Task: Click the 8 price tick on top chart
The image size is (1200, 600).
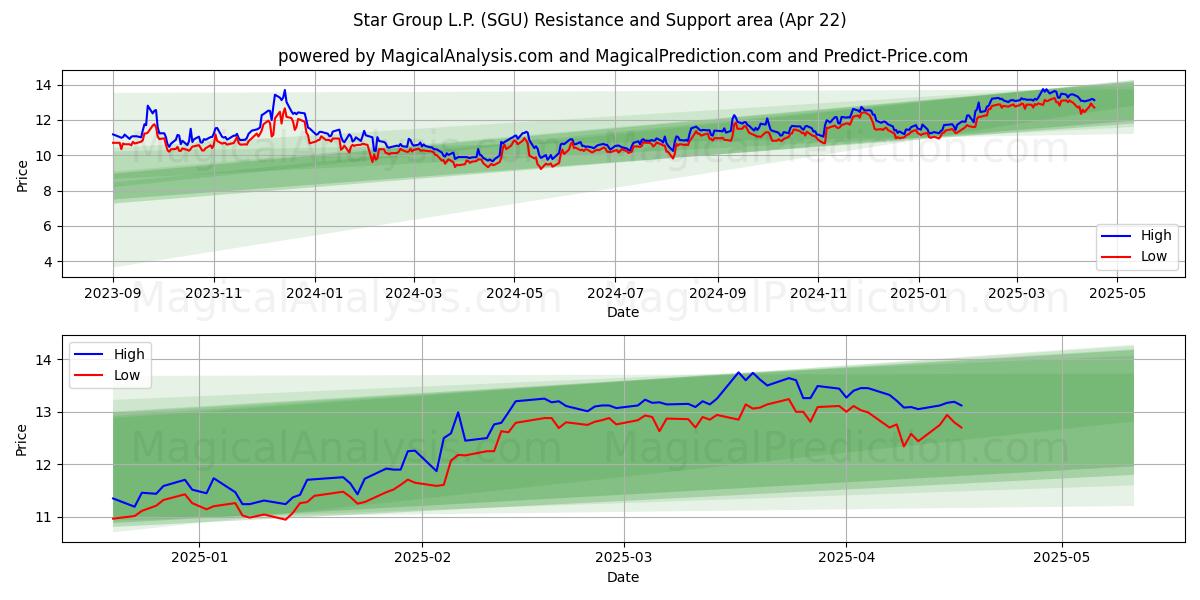Action: point(50,191)
